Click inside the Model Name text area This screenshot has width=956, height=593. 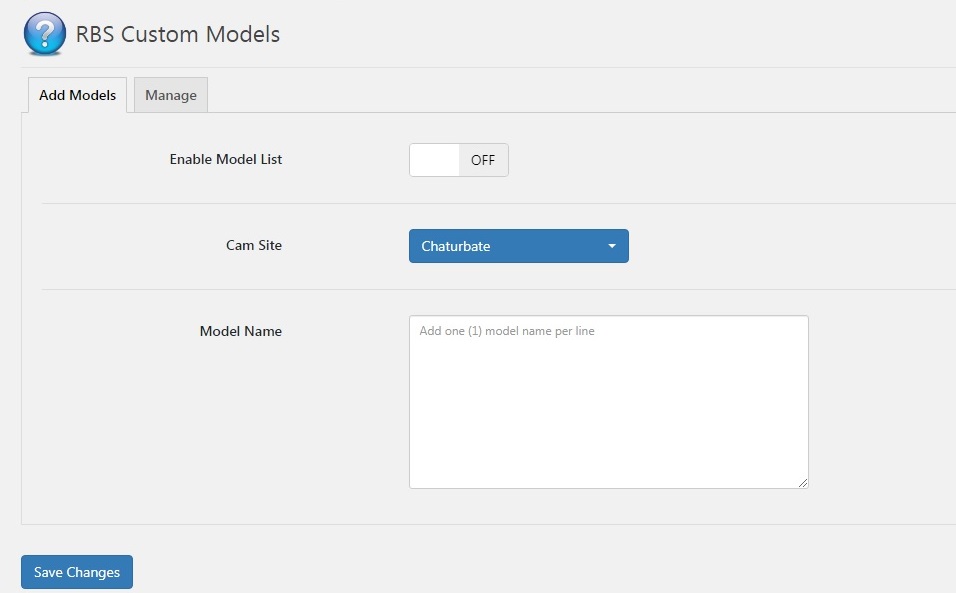click(x=608, y=402)
